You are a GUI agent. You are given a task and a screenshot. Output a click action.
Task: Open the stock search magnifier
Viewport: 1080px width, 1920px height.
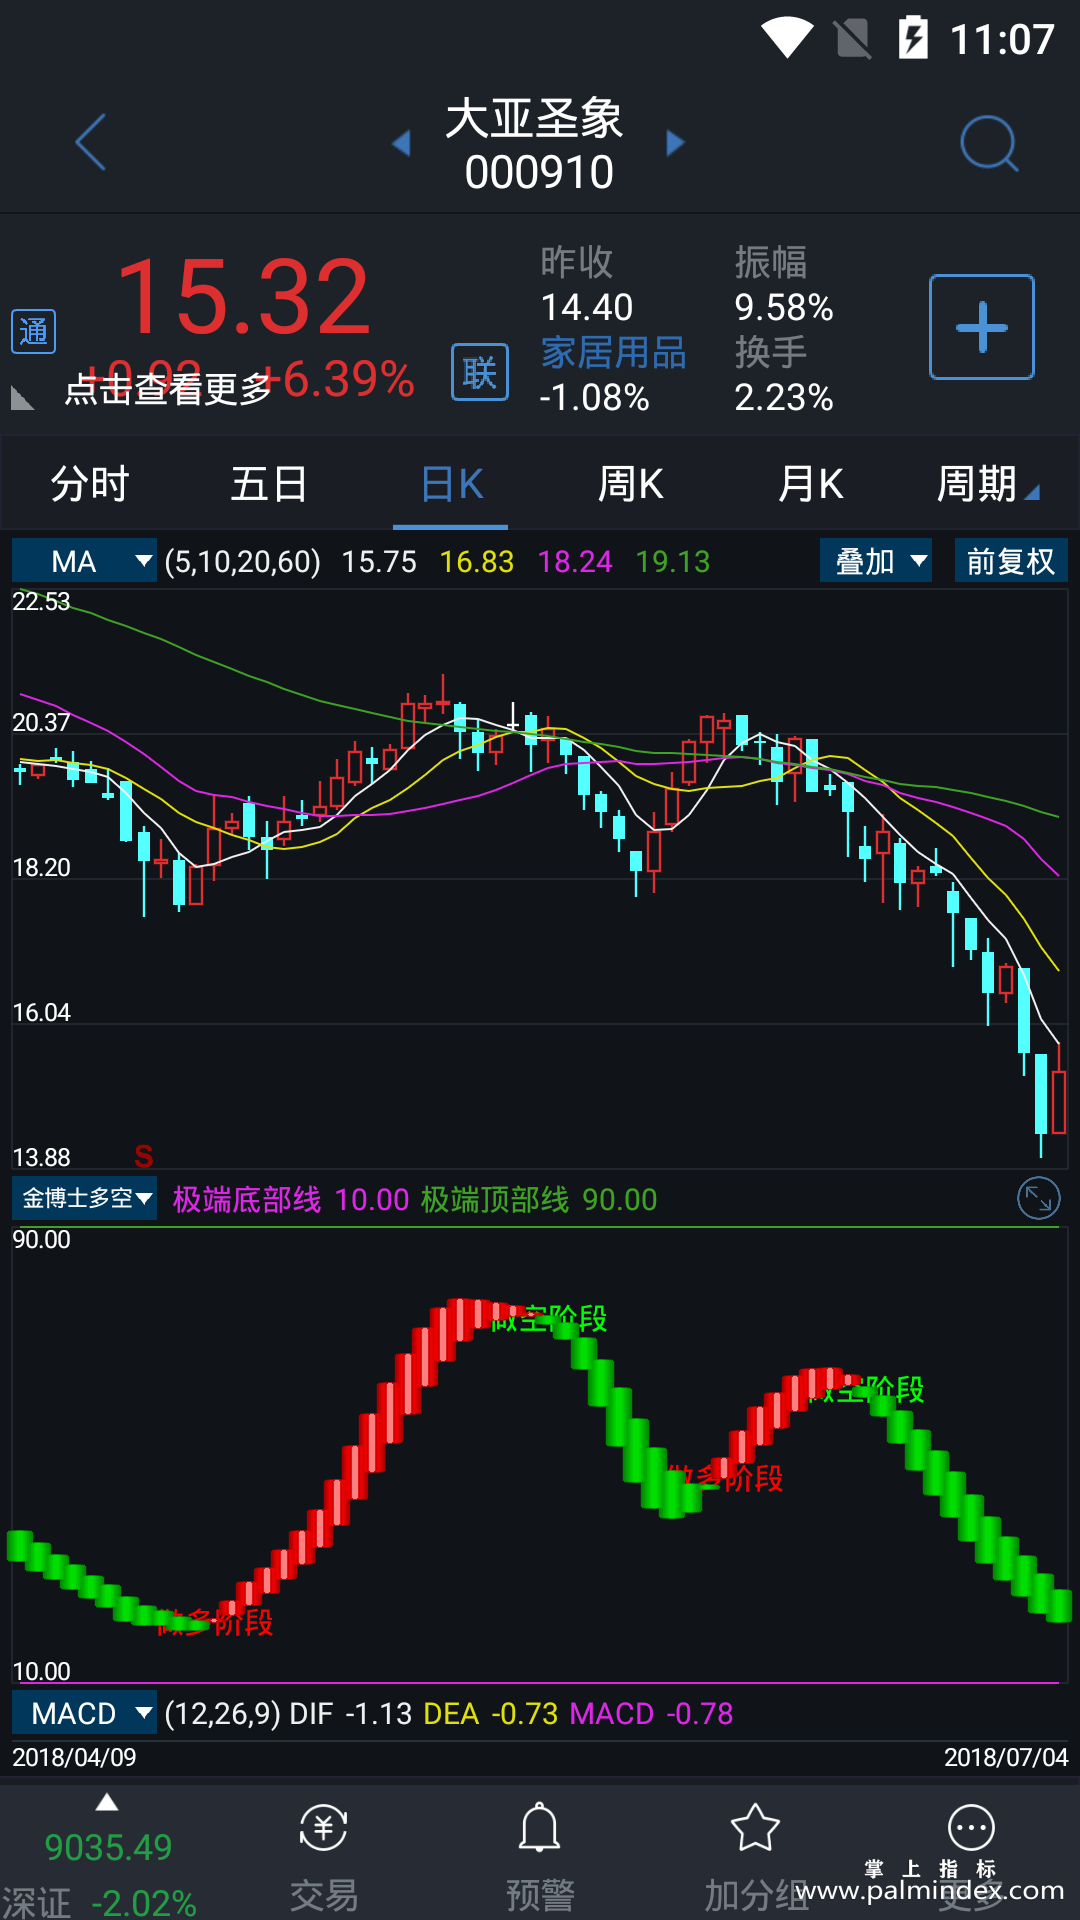(x=989, y=144)
